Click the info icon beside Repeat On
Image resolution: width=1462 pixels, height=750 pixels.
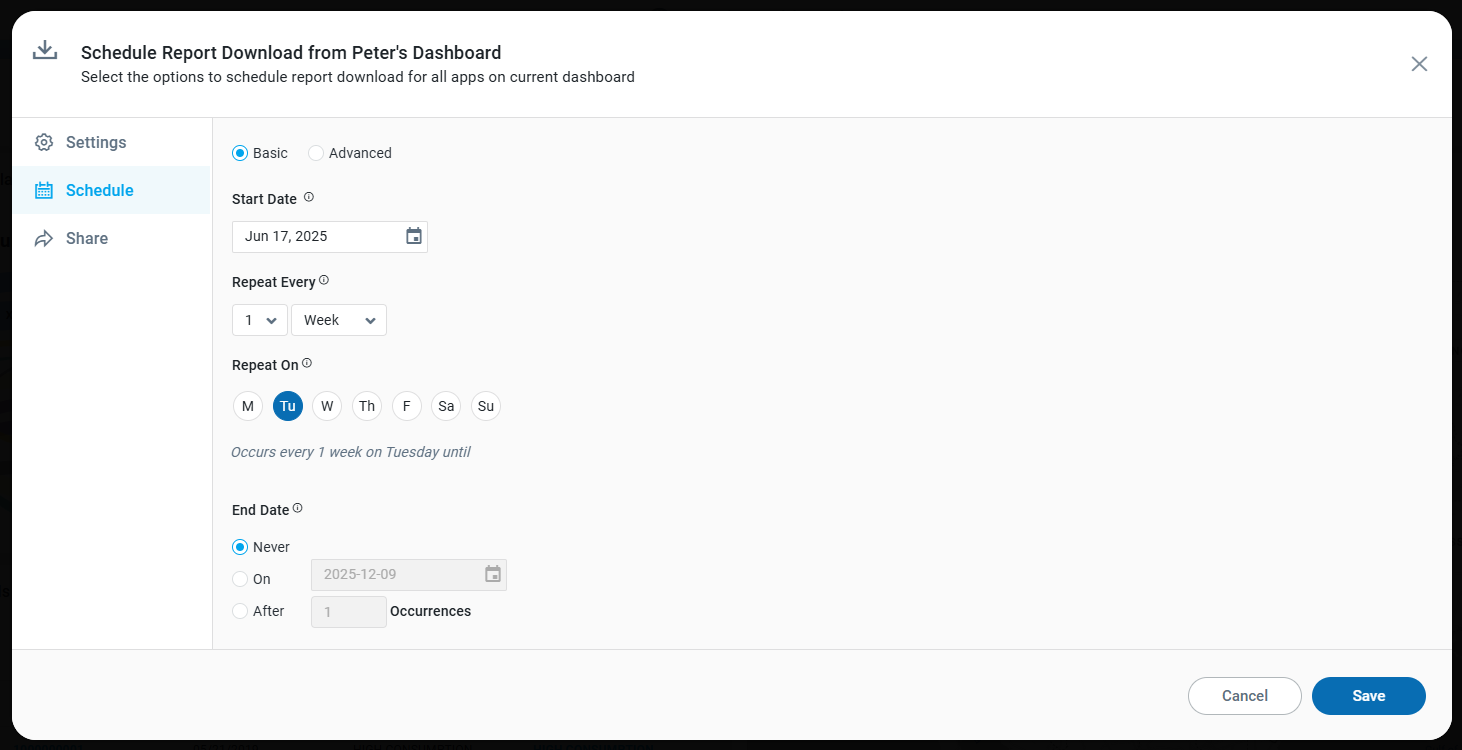[x=307, y=363]
